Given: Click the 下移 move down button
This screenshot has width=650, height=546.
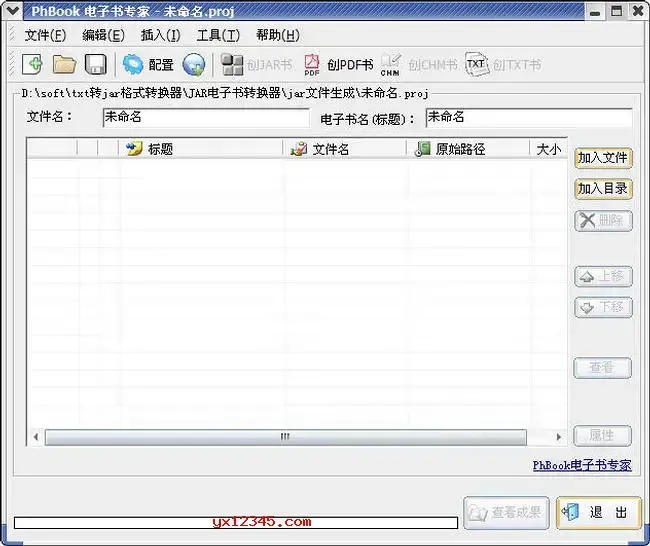Looking at the screenshot, I should (603, 308).
